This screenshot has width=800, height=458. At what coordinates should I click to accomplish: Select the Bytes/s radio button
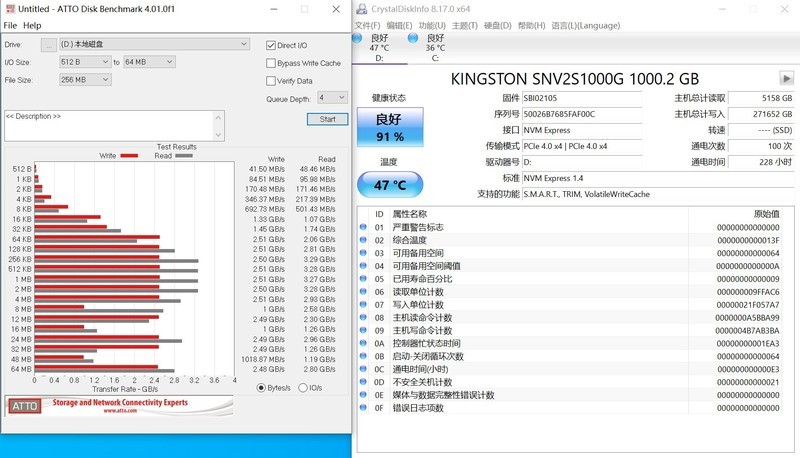tap(261, 388)
